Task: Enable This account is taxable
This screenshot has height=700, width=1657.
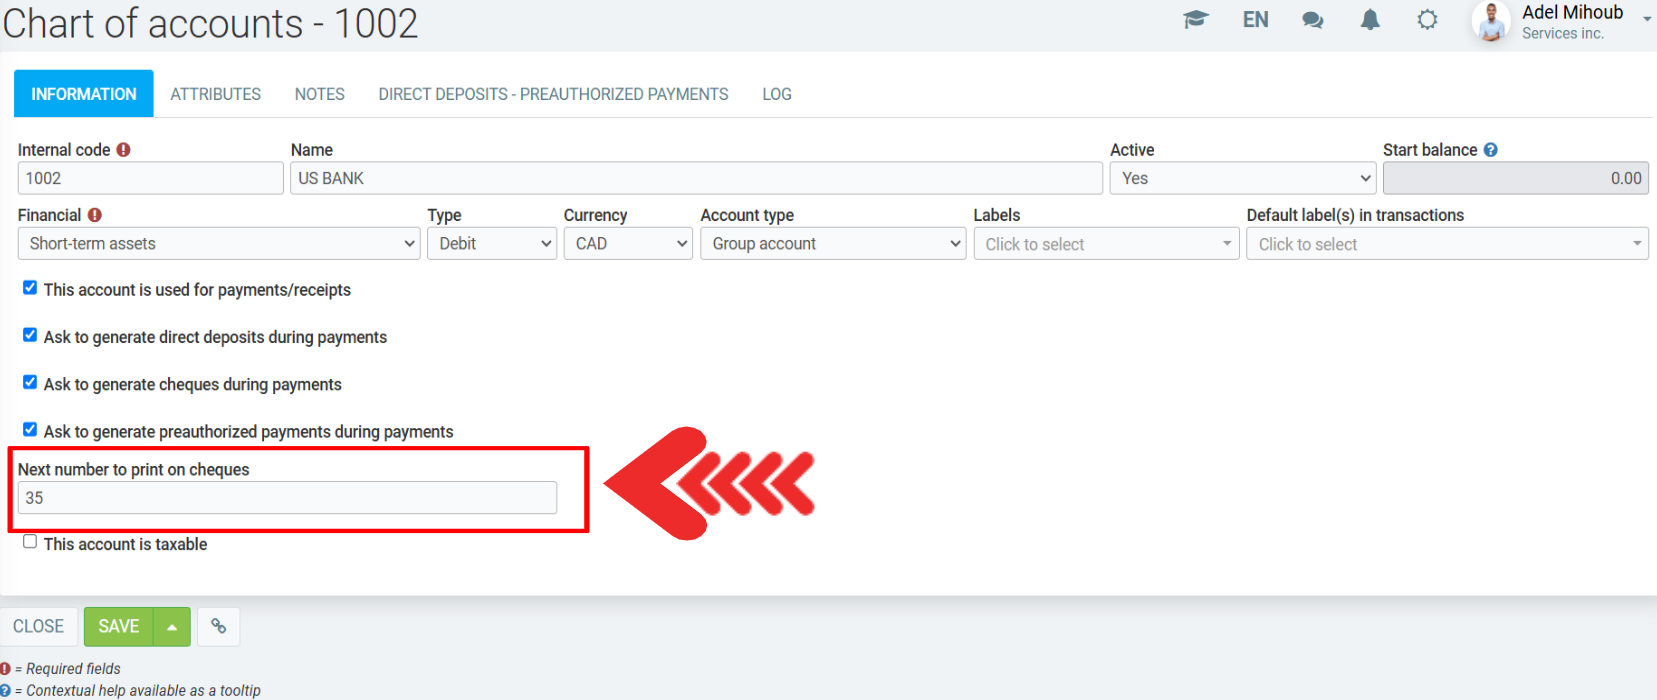Action: pyautogui.click(x=30, y=542)
